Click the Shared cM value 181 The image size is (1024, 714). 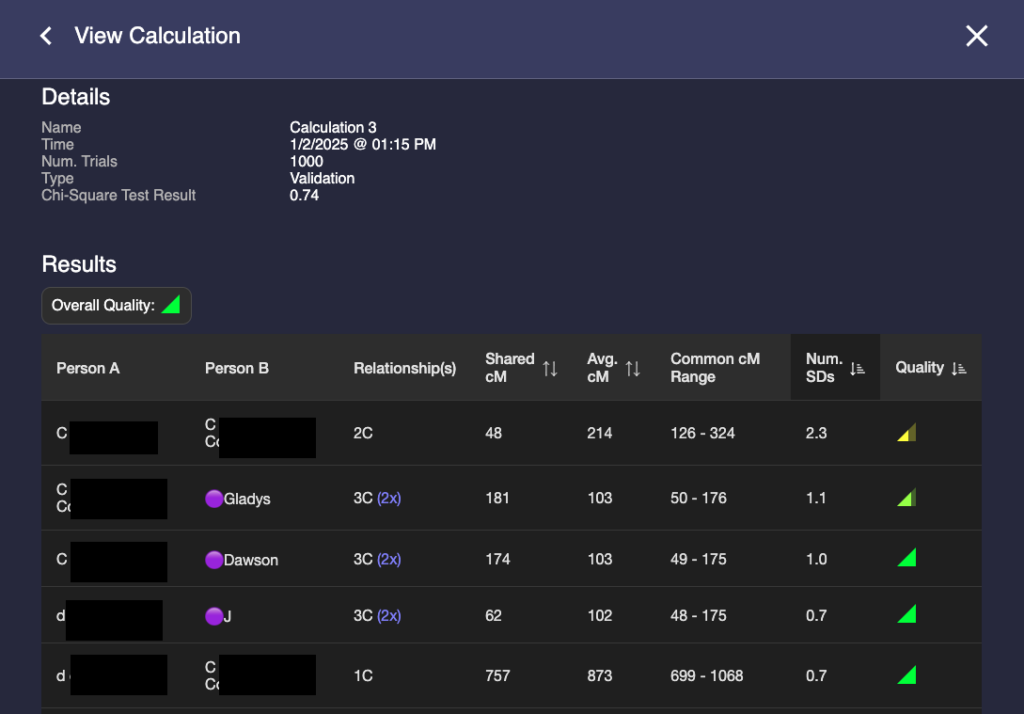tap(498, 498)
